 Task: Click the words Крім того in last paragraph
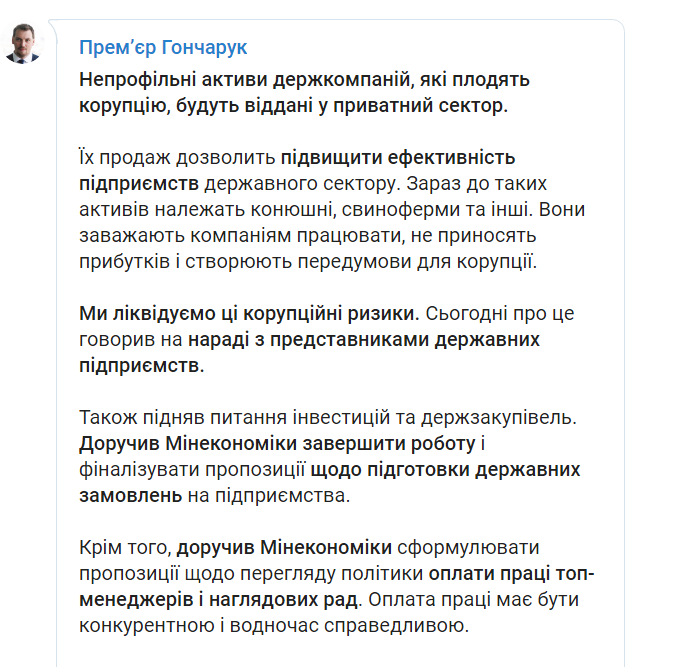pyautogui.click(x=125, y=548)
